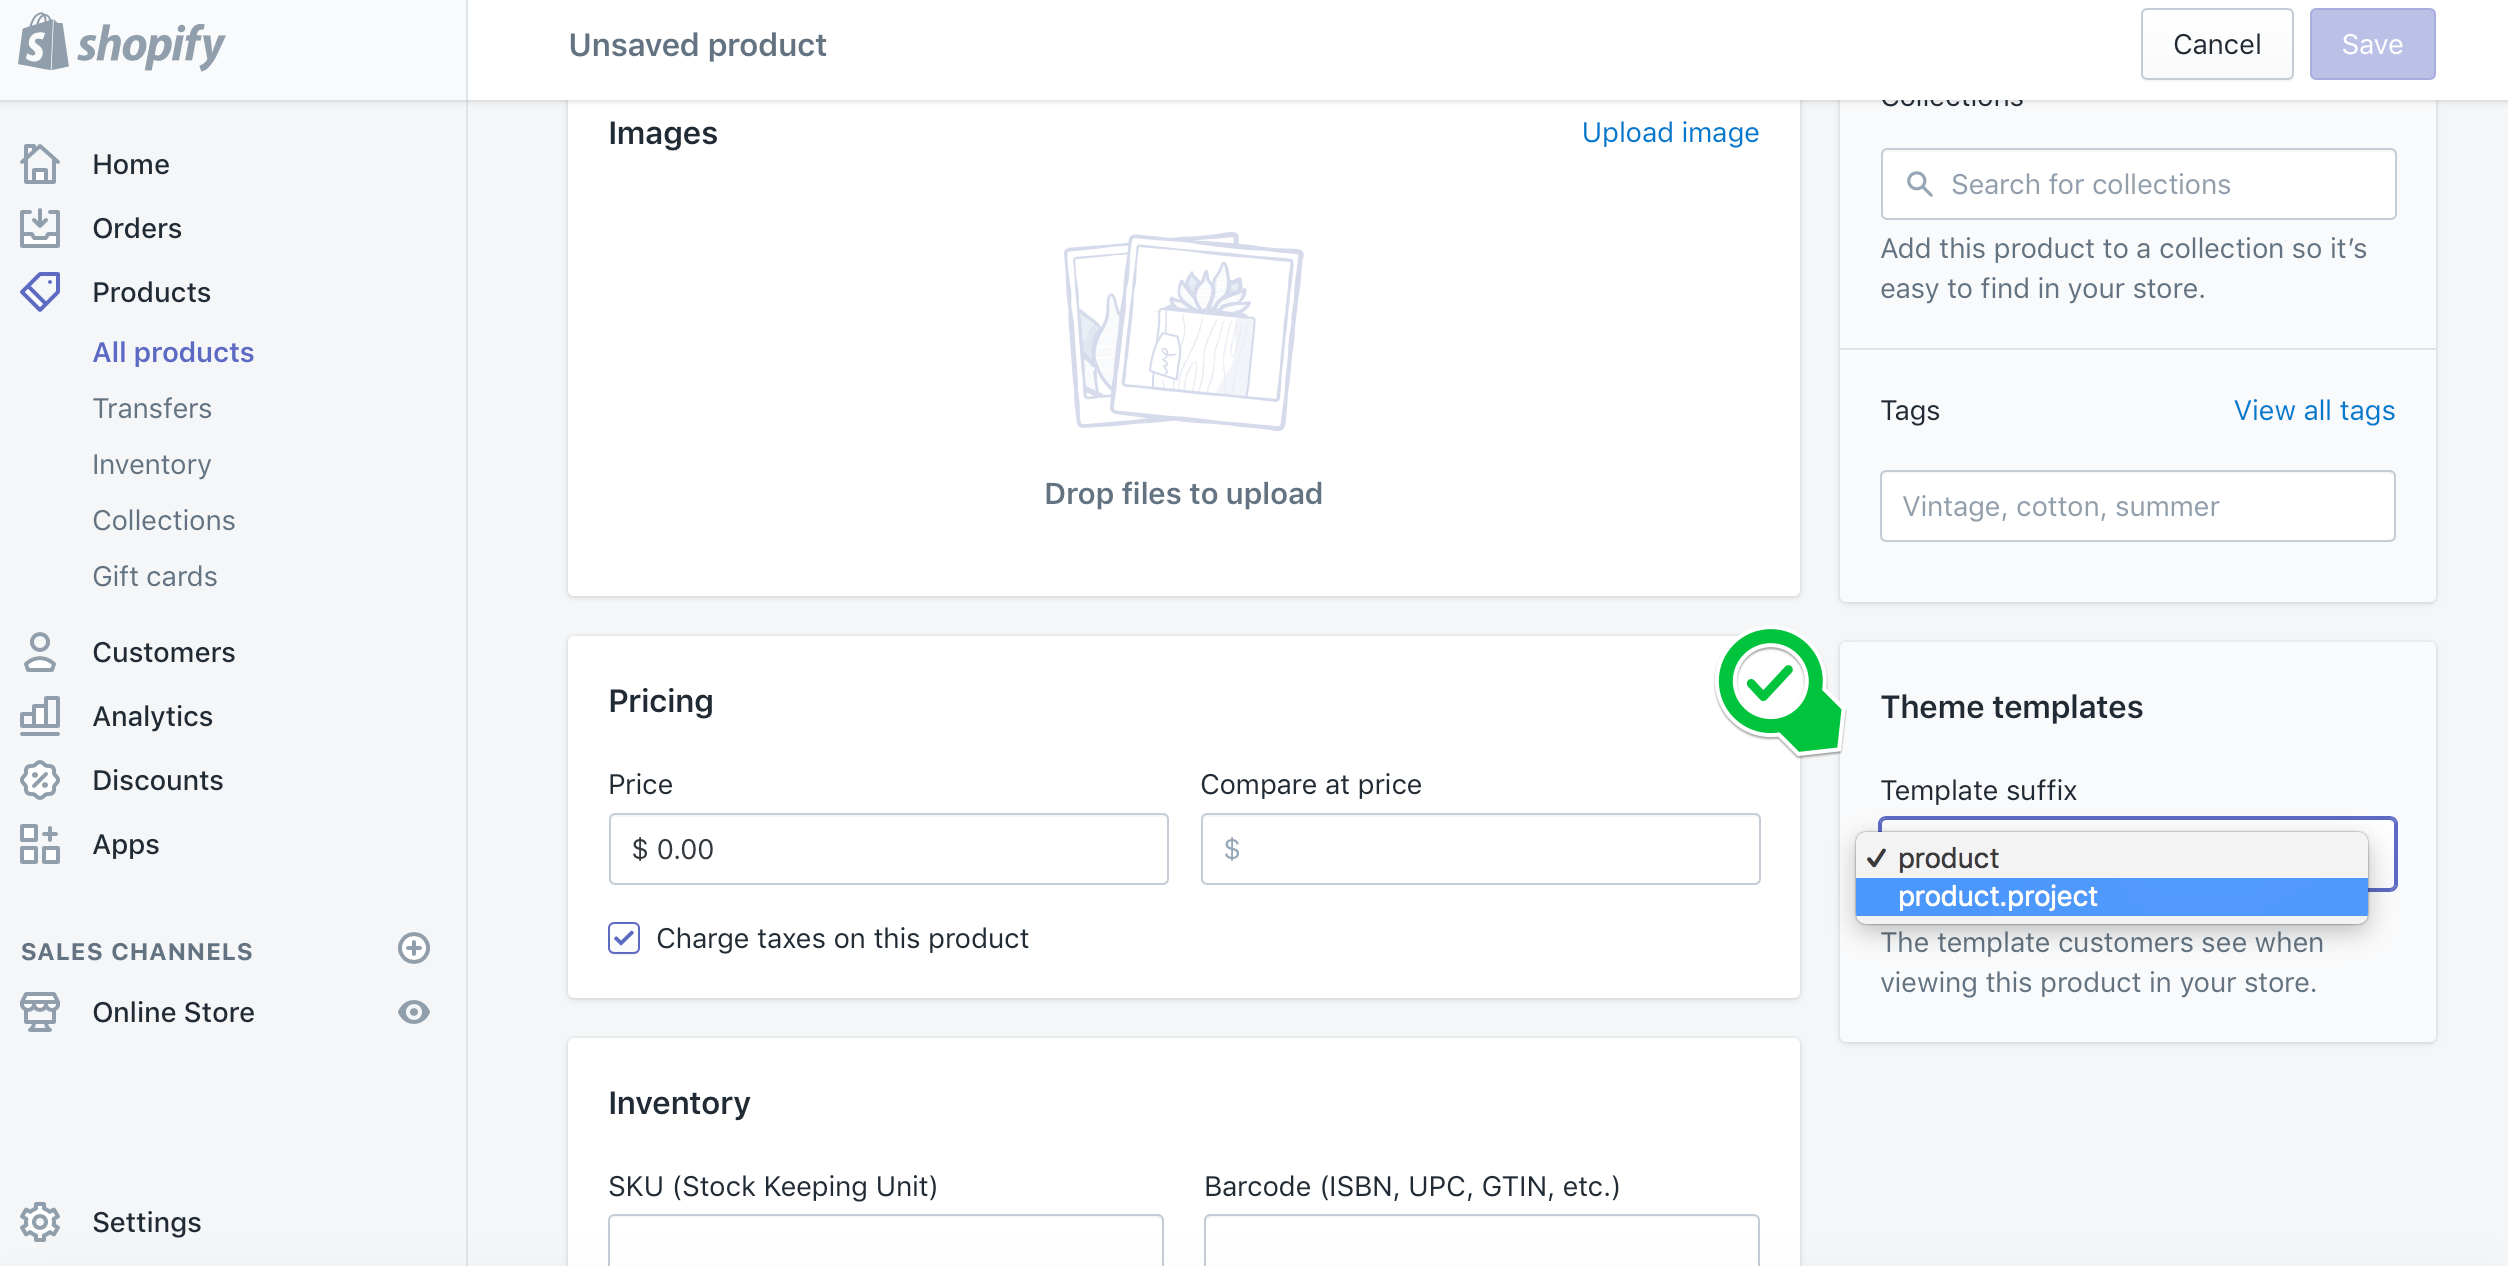The image size is (2508, 1266).
Task: Click the Orders icon in sidebar
Action: [x=40, y=228]
